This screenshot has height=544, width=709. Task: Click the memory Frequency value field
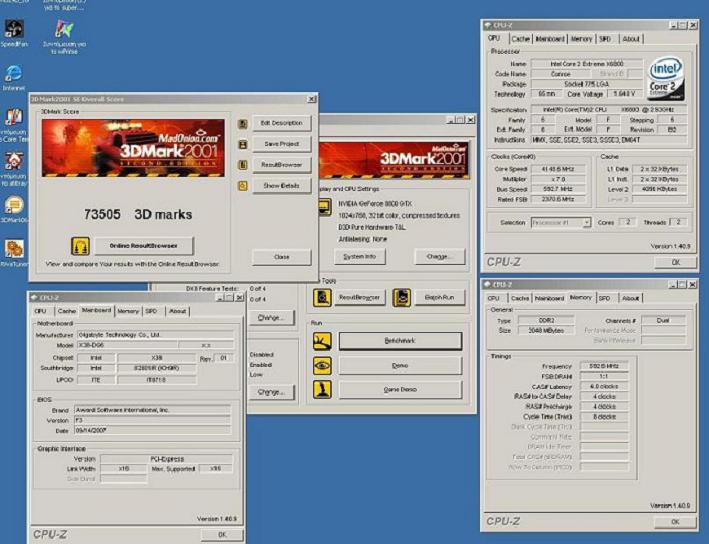(x=604, y=366)
